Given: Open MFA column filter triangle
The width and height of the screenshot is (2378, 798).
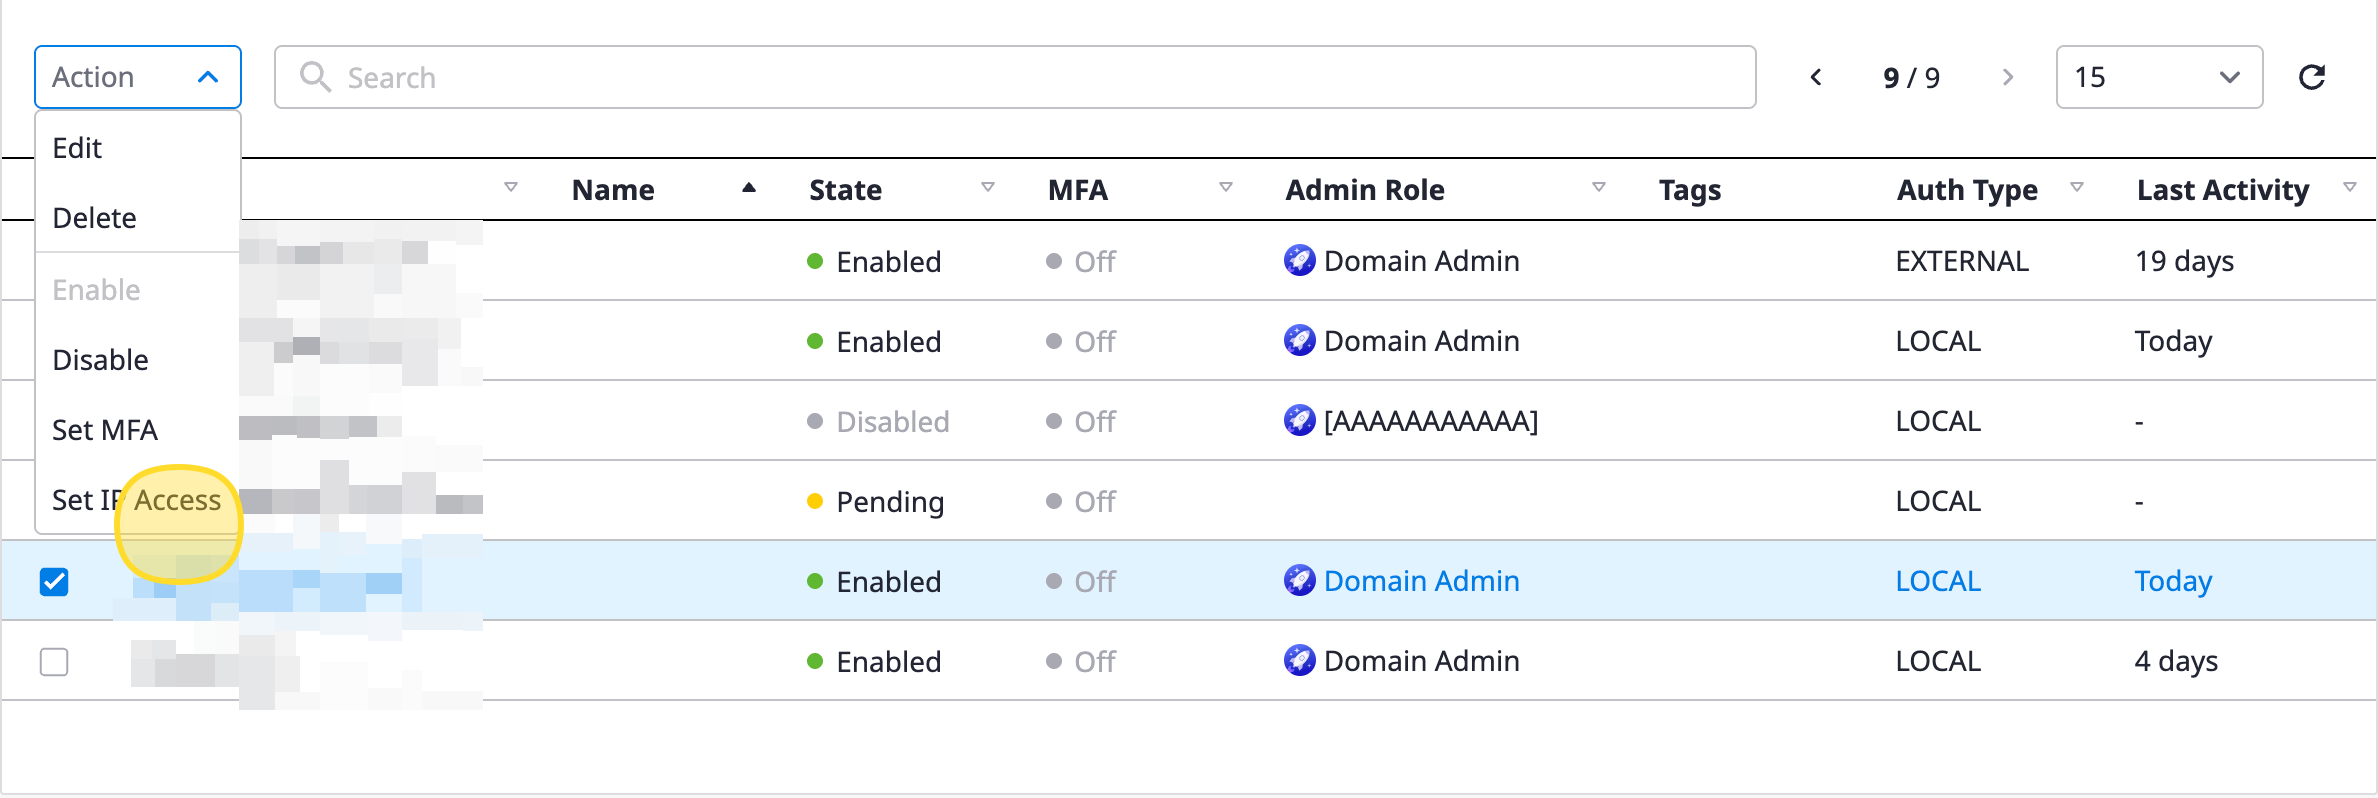Looking at the screenshot, I should click(x=1226, y=188).
